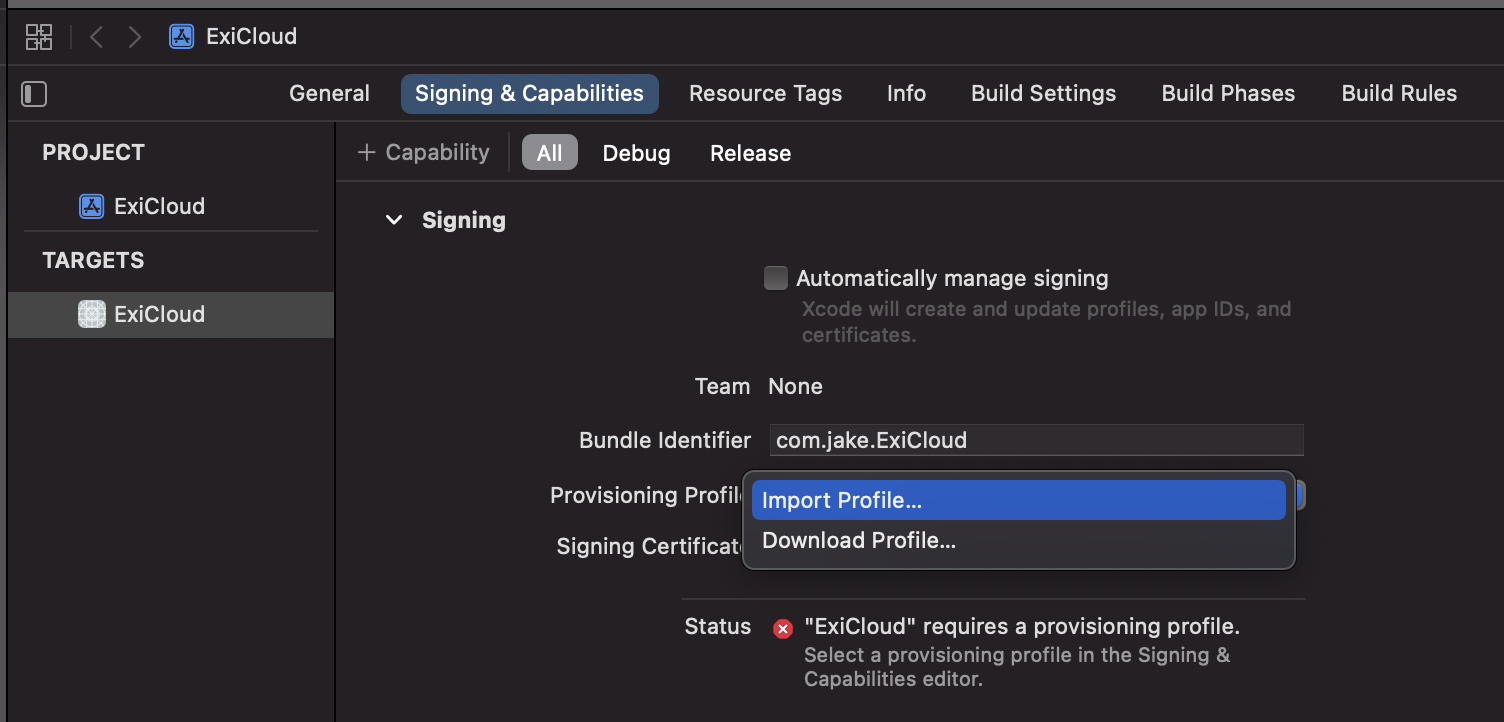Click the Provisioning Profile dropdown arrow
Screen dimensions: 1504x722
(1300, 496)
